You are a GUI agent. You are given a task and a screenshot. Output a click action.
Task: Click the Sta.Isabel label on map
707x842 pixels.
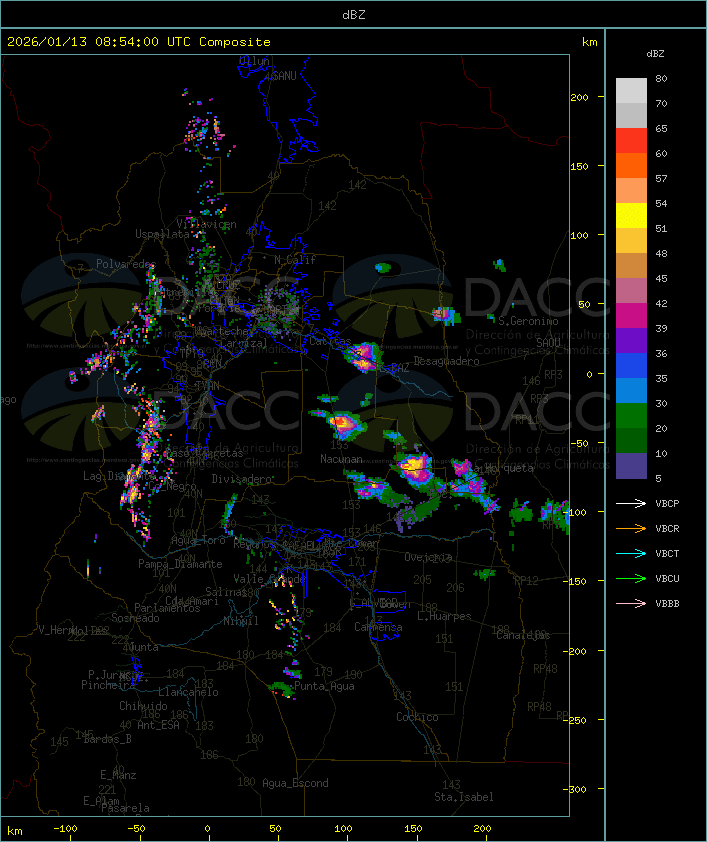[463, 797]
